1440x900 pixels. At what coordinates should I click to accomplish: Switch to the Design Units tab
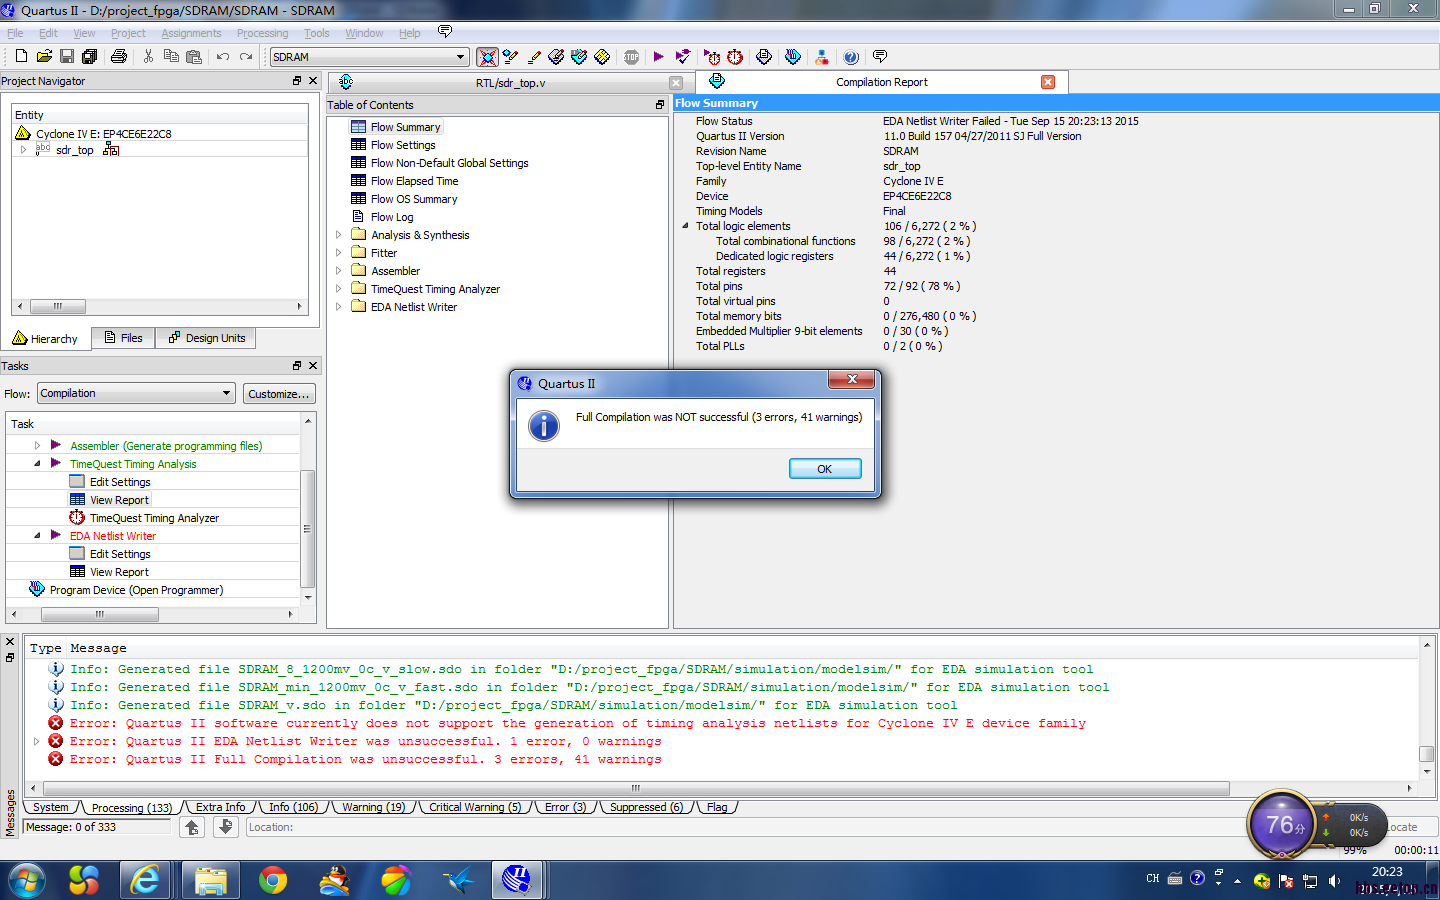pyautogui.click(x=206, y=338)
